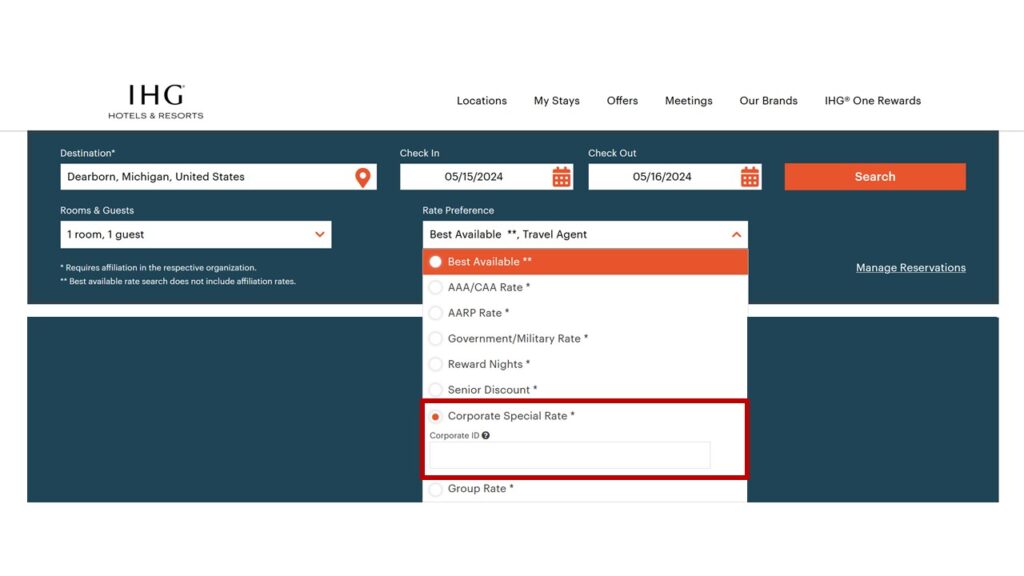
Task: Go to My Stays
Action: (556, 101)
